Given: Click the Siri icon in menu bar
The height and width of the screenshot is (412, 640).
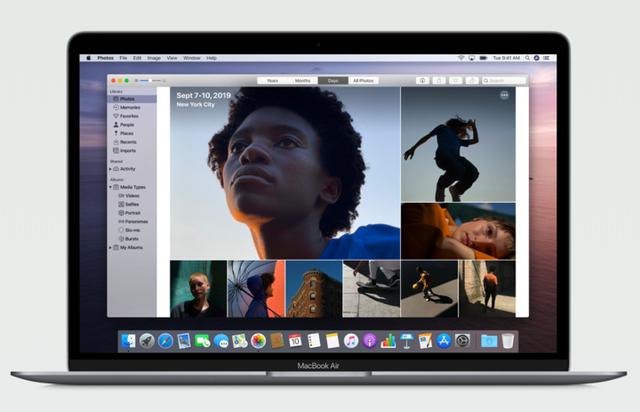Looking at the screenshot, I should pos(537,58).
